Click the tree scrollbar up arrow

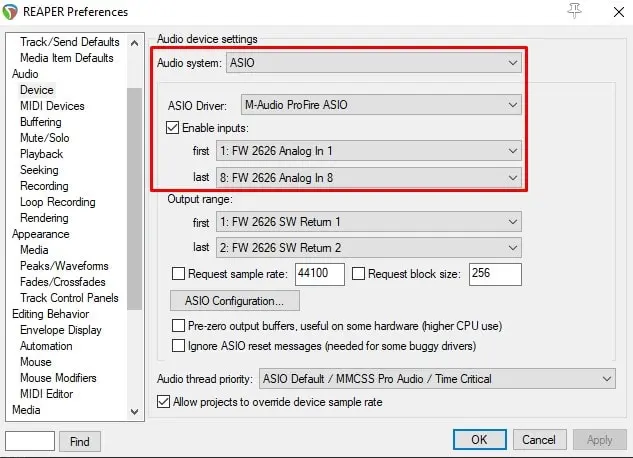click(x=134, y=43)
